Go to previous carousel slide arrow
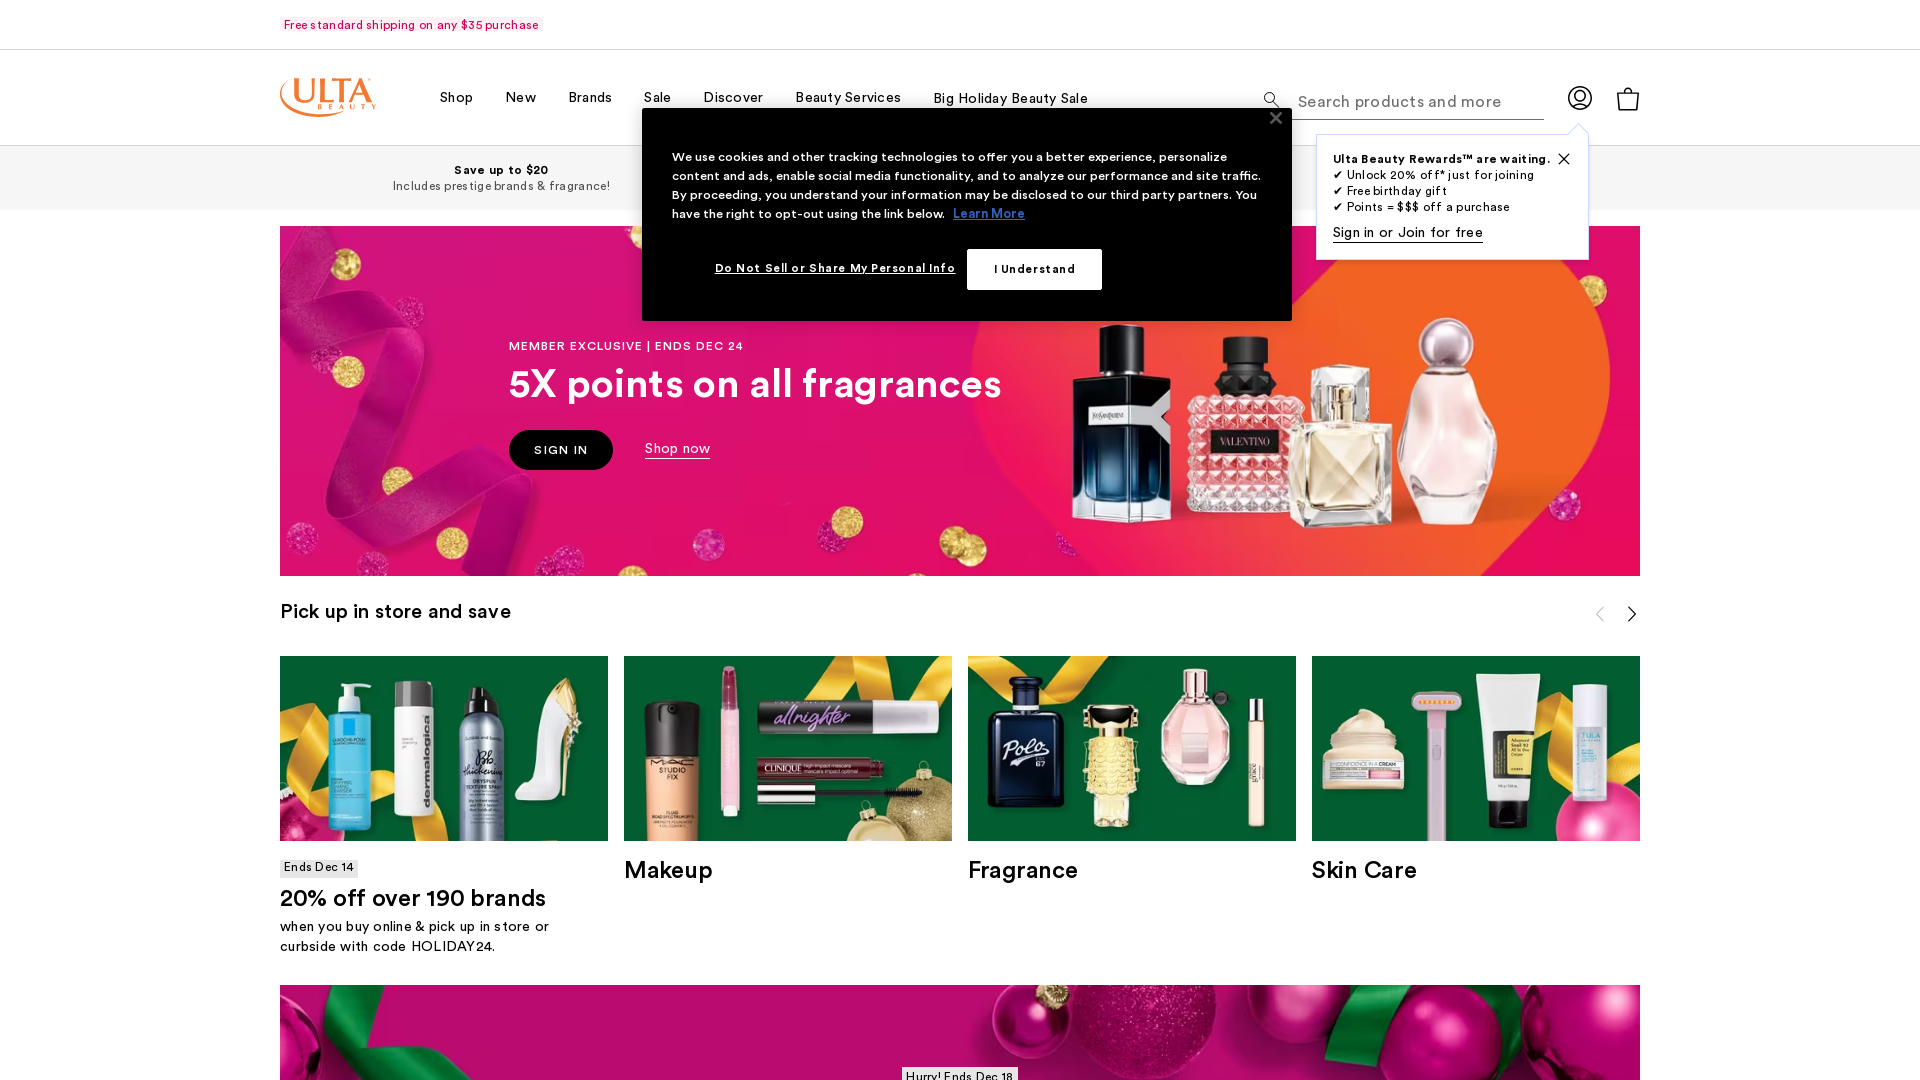Image resolution: width=1920 pixels, height=1080 pixels. click(x=1600, y=614)
